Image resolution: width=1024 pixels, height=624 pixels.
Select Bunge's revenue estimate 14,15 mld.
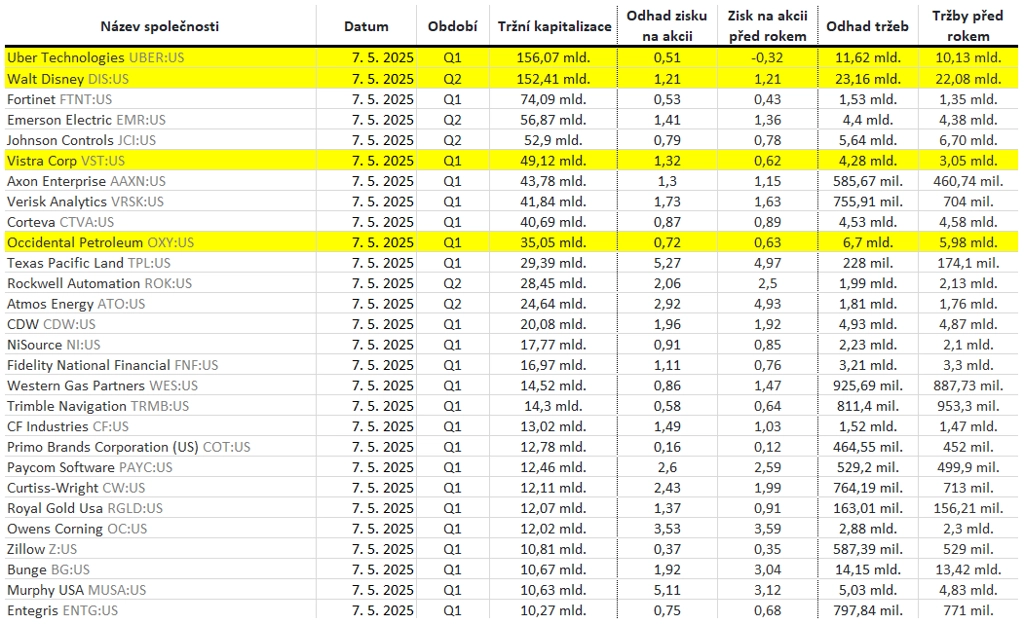coord(868,570)
